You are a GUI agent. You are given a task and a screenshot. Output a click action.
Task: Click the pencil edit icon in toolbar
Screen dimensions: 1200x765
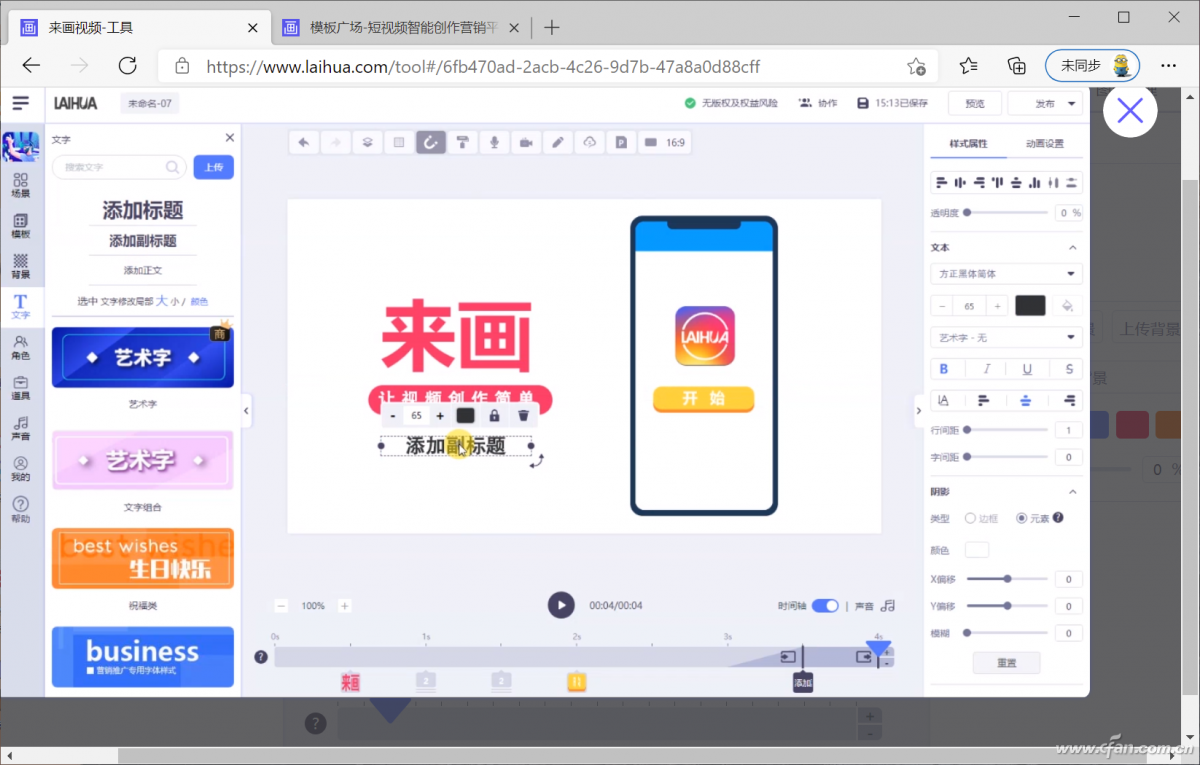(x=558, y=143)
